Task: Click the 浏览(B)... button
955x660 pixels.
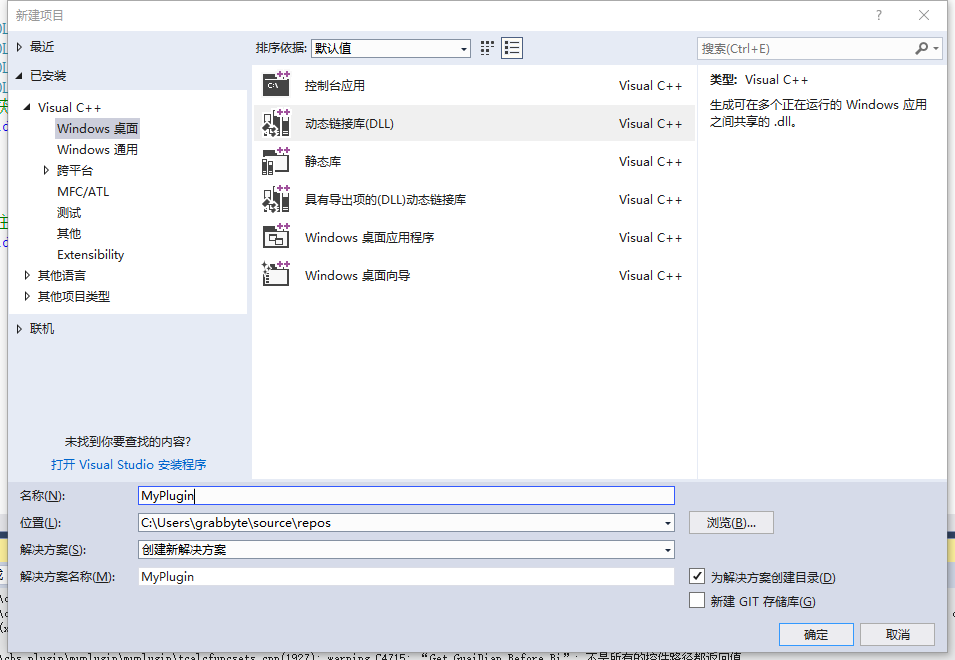Action: pyautogui.click(x=731, y=522)
